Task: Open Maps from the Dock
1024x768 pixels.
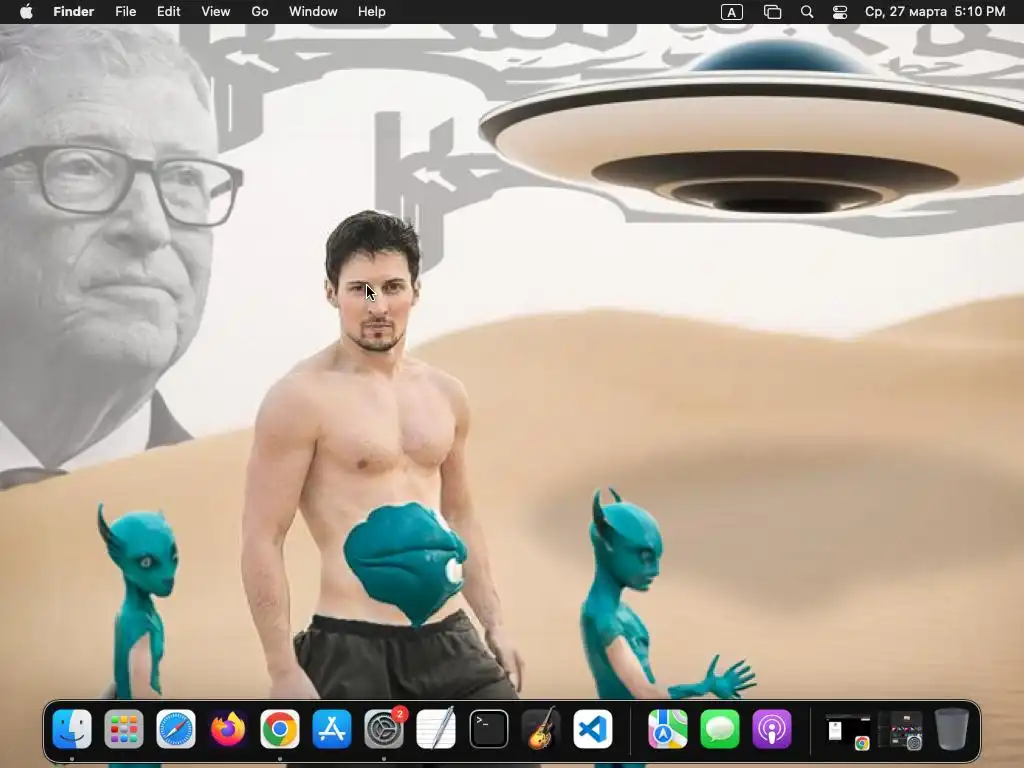Action: click(667, 729)
